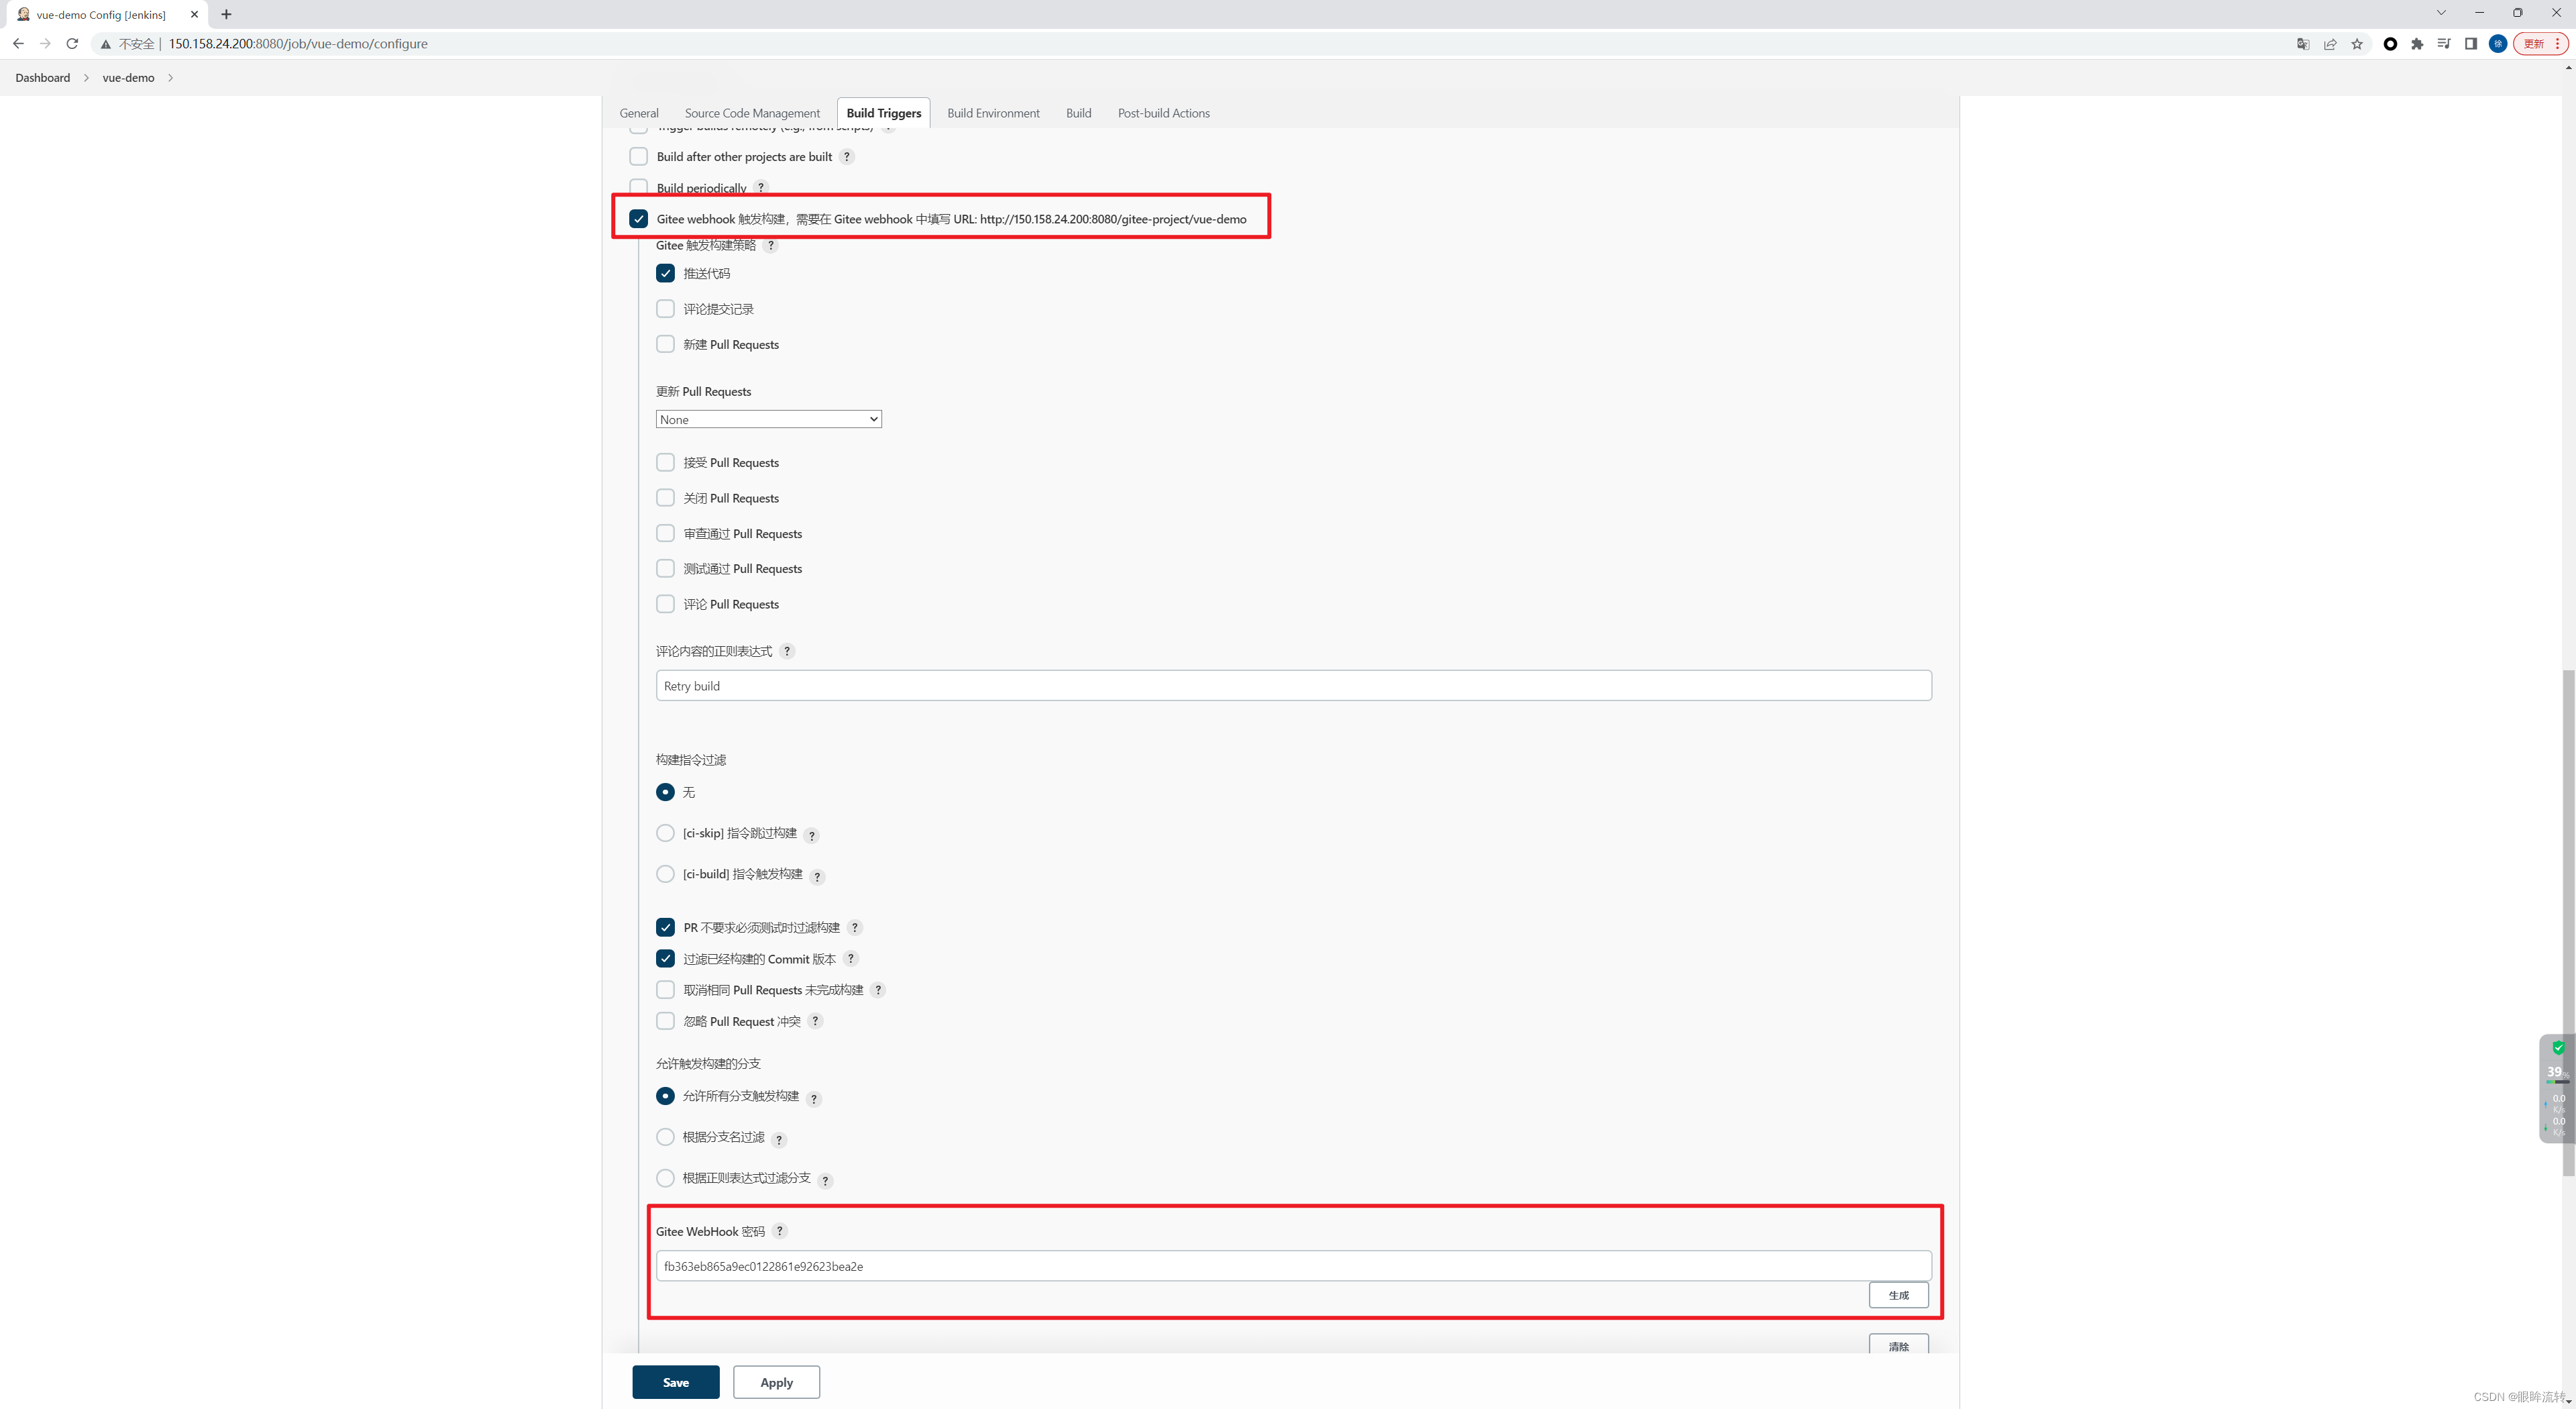Show help for 允许所有分支触发构建

coord(814,1099)
